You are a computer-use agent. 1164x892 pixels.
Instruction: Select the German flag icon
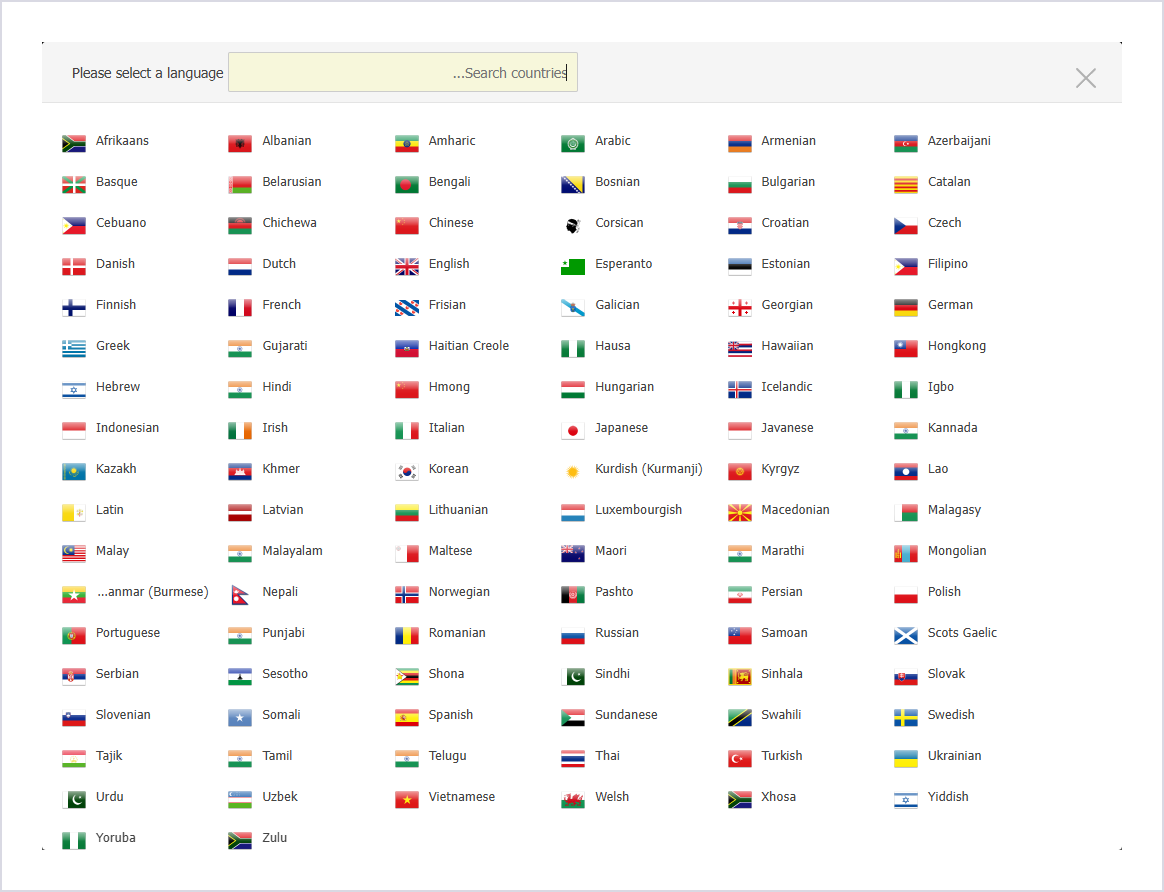pos(906,306)
